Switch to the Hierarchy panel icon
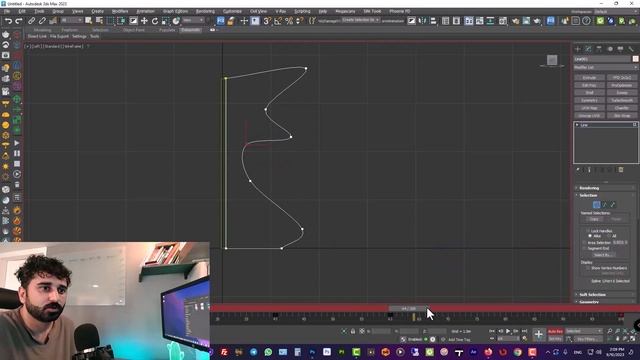The width and height of the screenshot is (640, 360). click(599, 49)
